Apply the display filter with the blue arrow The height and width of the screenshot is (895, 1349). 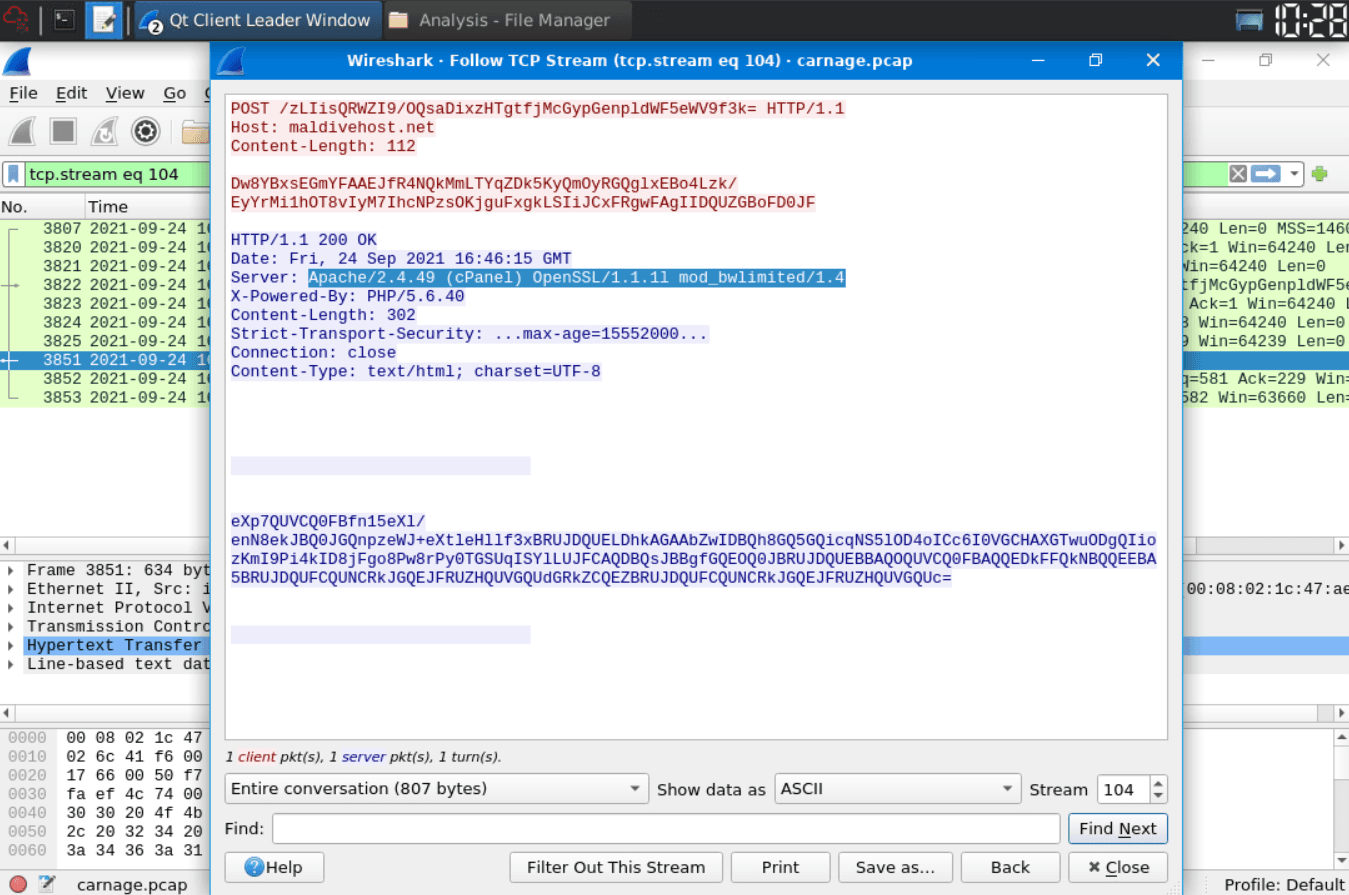(x=1266, y=174)
